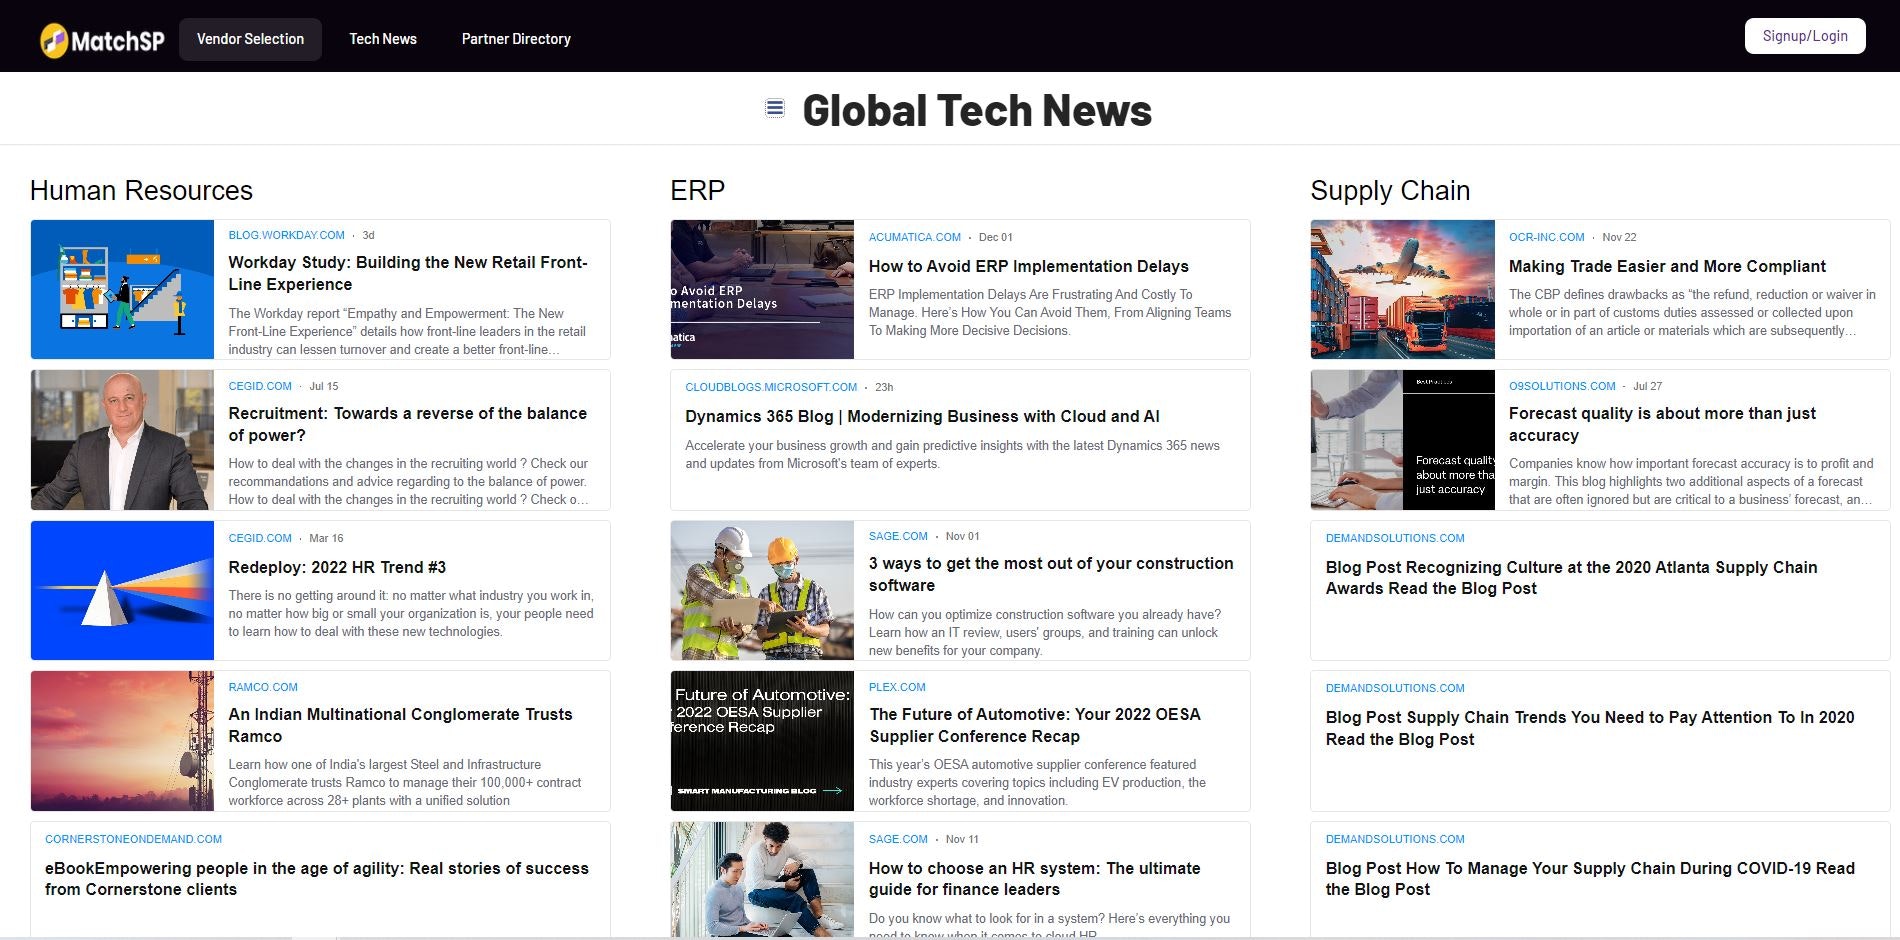Click the Global Tech News page title
Image resolution: width=1900 pixels, height=940 pixels.
(977, 110)
